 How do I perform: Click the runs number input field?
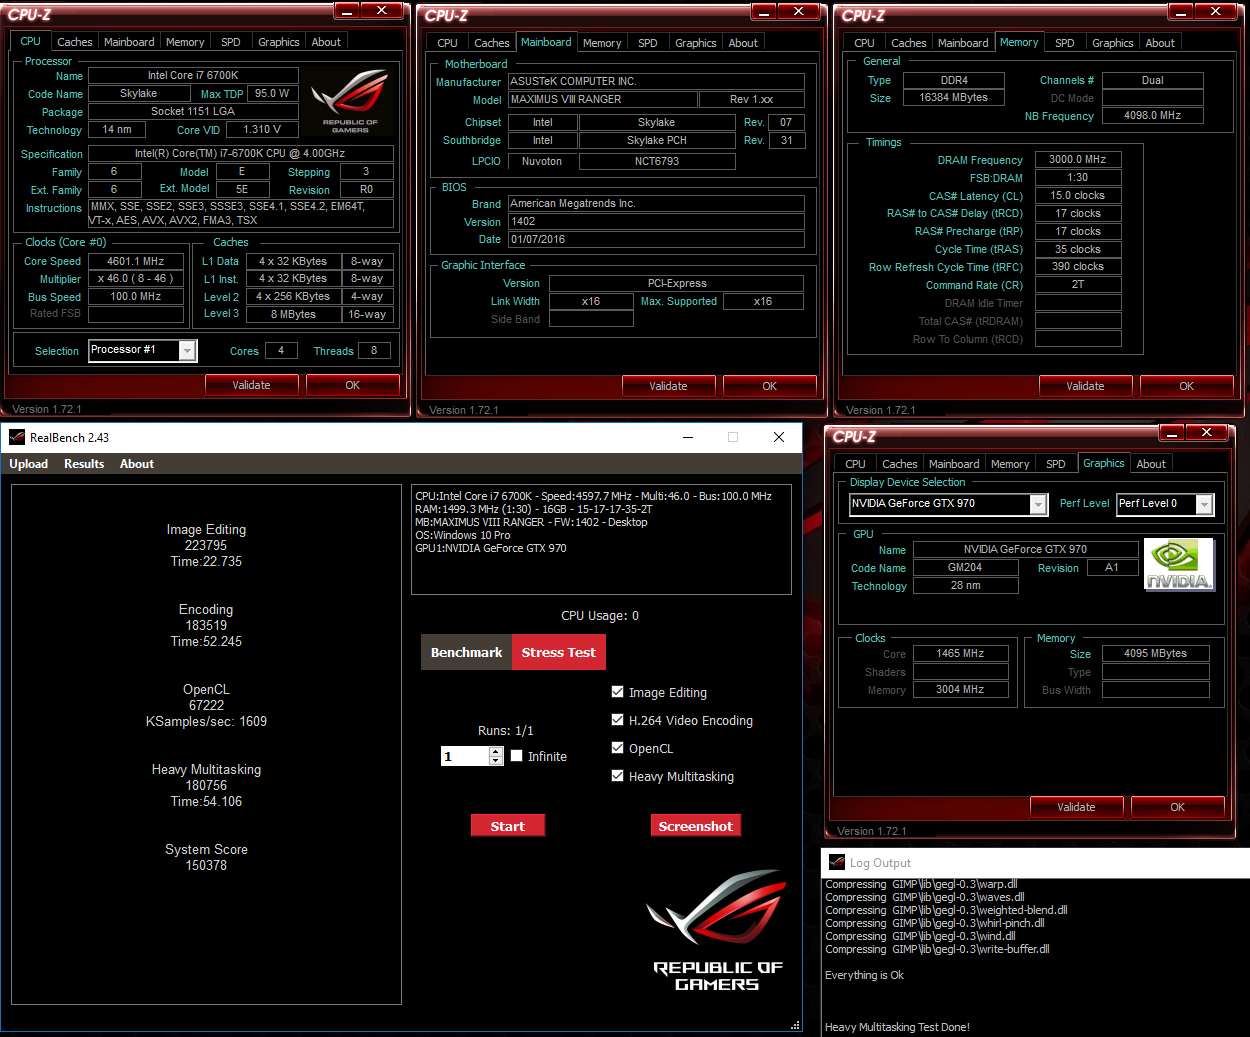465,756
